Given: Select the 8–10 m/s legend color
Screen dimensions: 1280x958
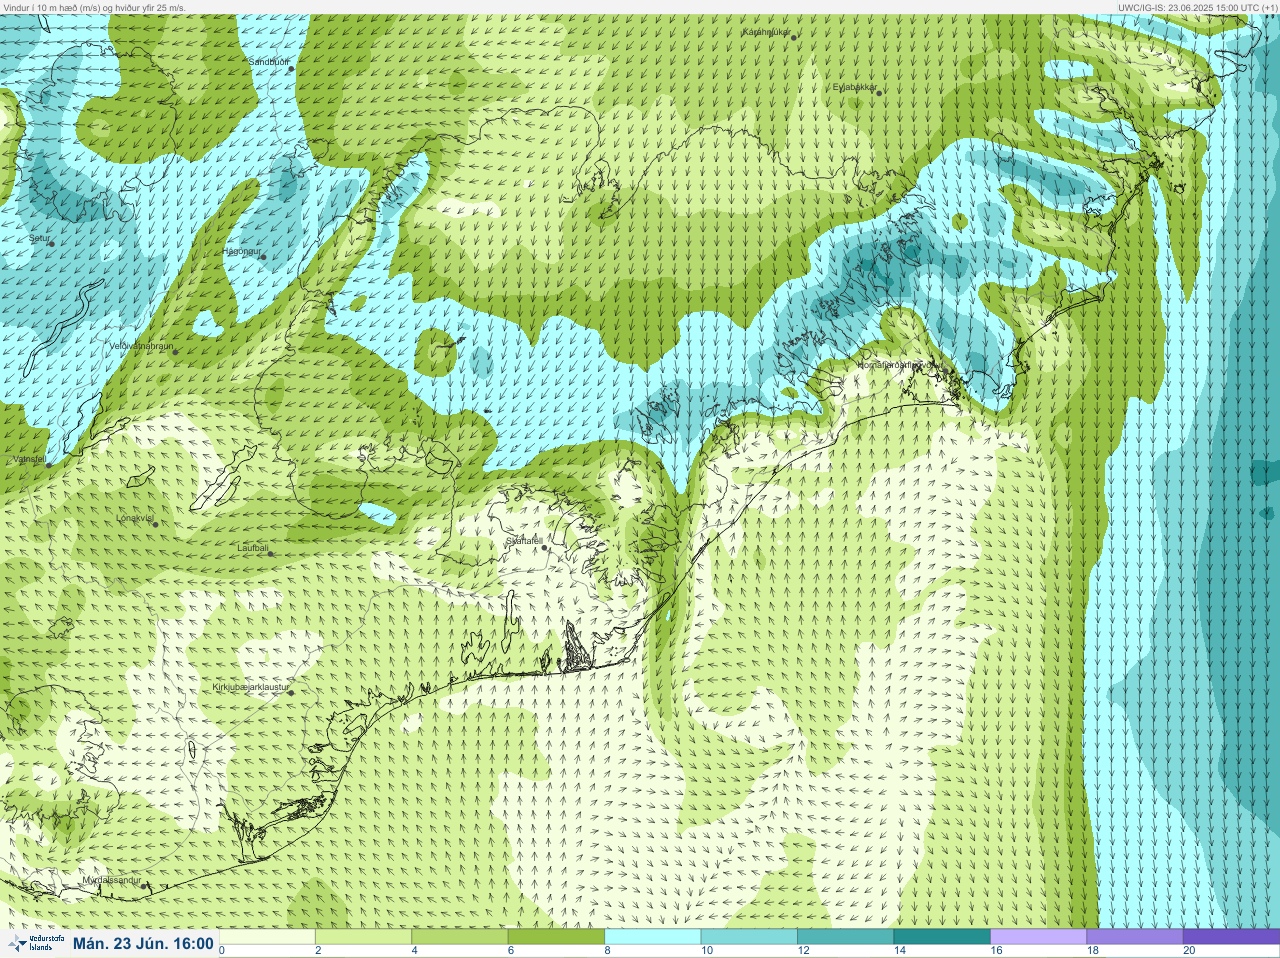Looking at the screenshot, I should click(x=653, y=936).
